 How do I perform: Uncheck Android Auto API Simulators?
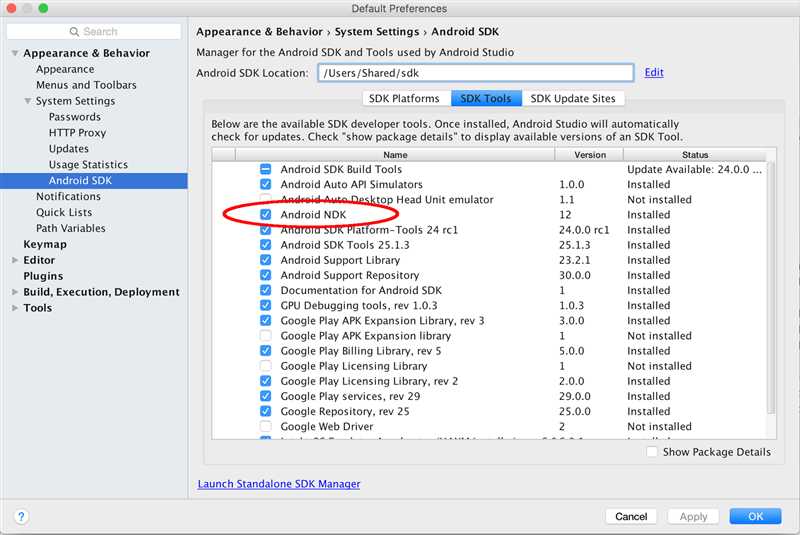[265, 184]
